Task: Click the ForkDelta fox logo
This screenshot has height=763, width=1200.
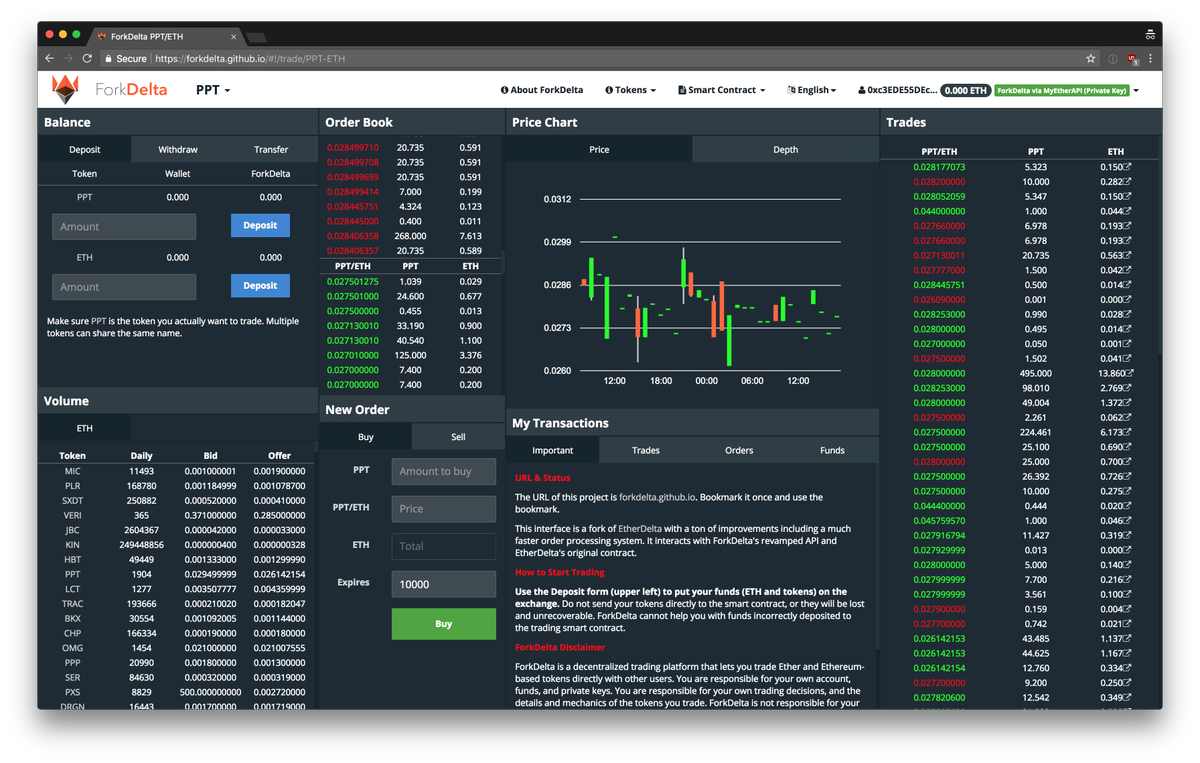Action: tap(65, 90)
